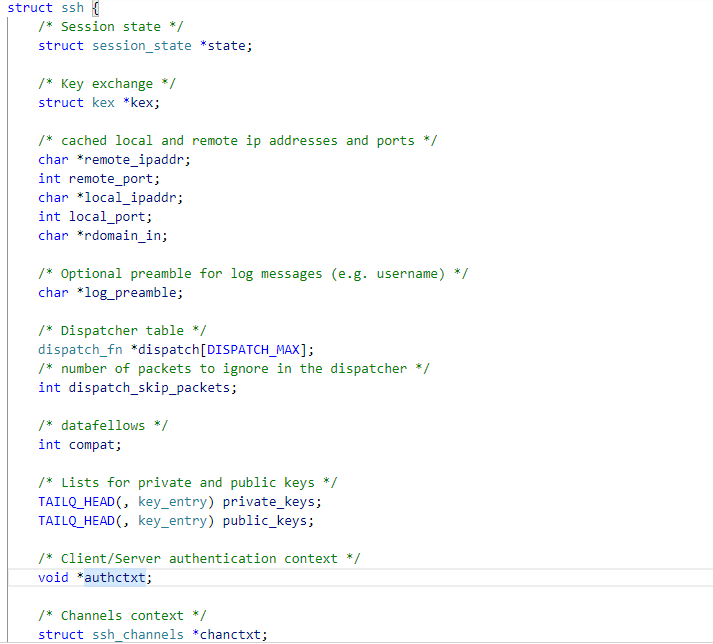The width and height of the screenshot is (713, 644).
Task: Click the remote_ipaddr field
Action: tap(133, 160)
